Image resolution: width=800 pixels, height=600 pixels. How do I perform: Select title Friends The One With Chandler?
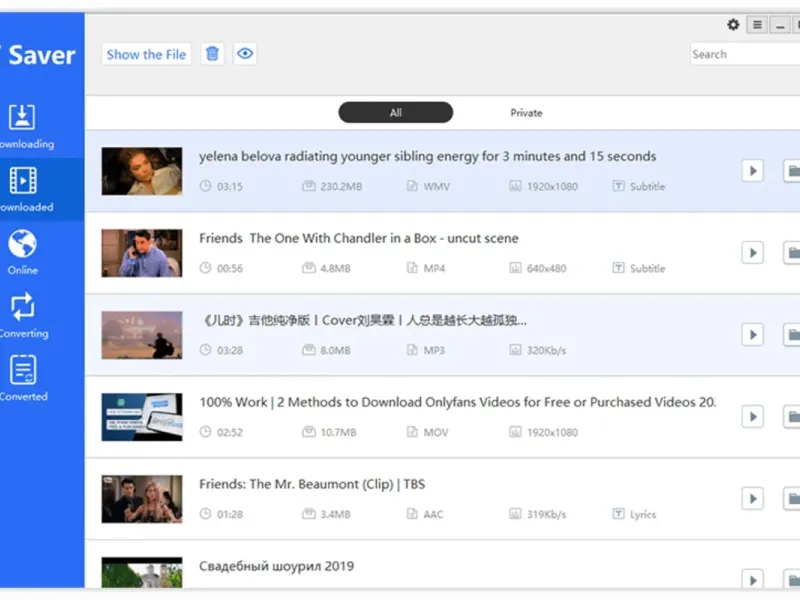[x=359, y=238]
